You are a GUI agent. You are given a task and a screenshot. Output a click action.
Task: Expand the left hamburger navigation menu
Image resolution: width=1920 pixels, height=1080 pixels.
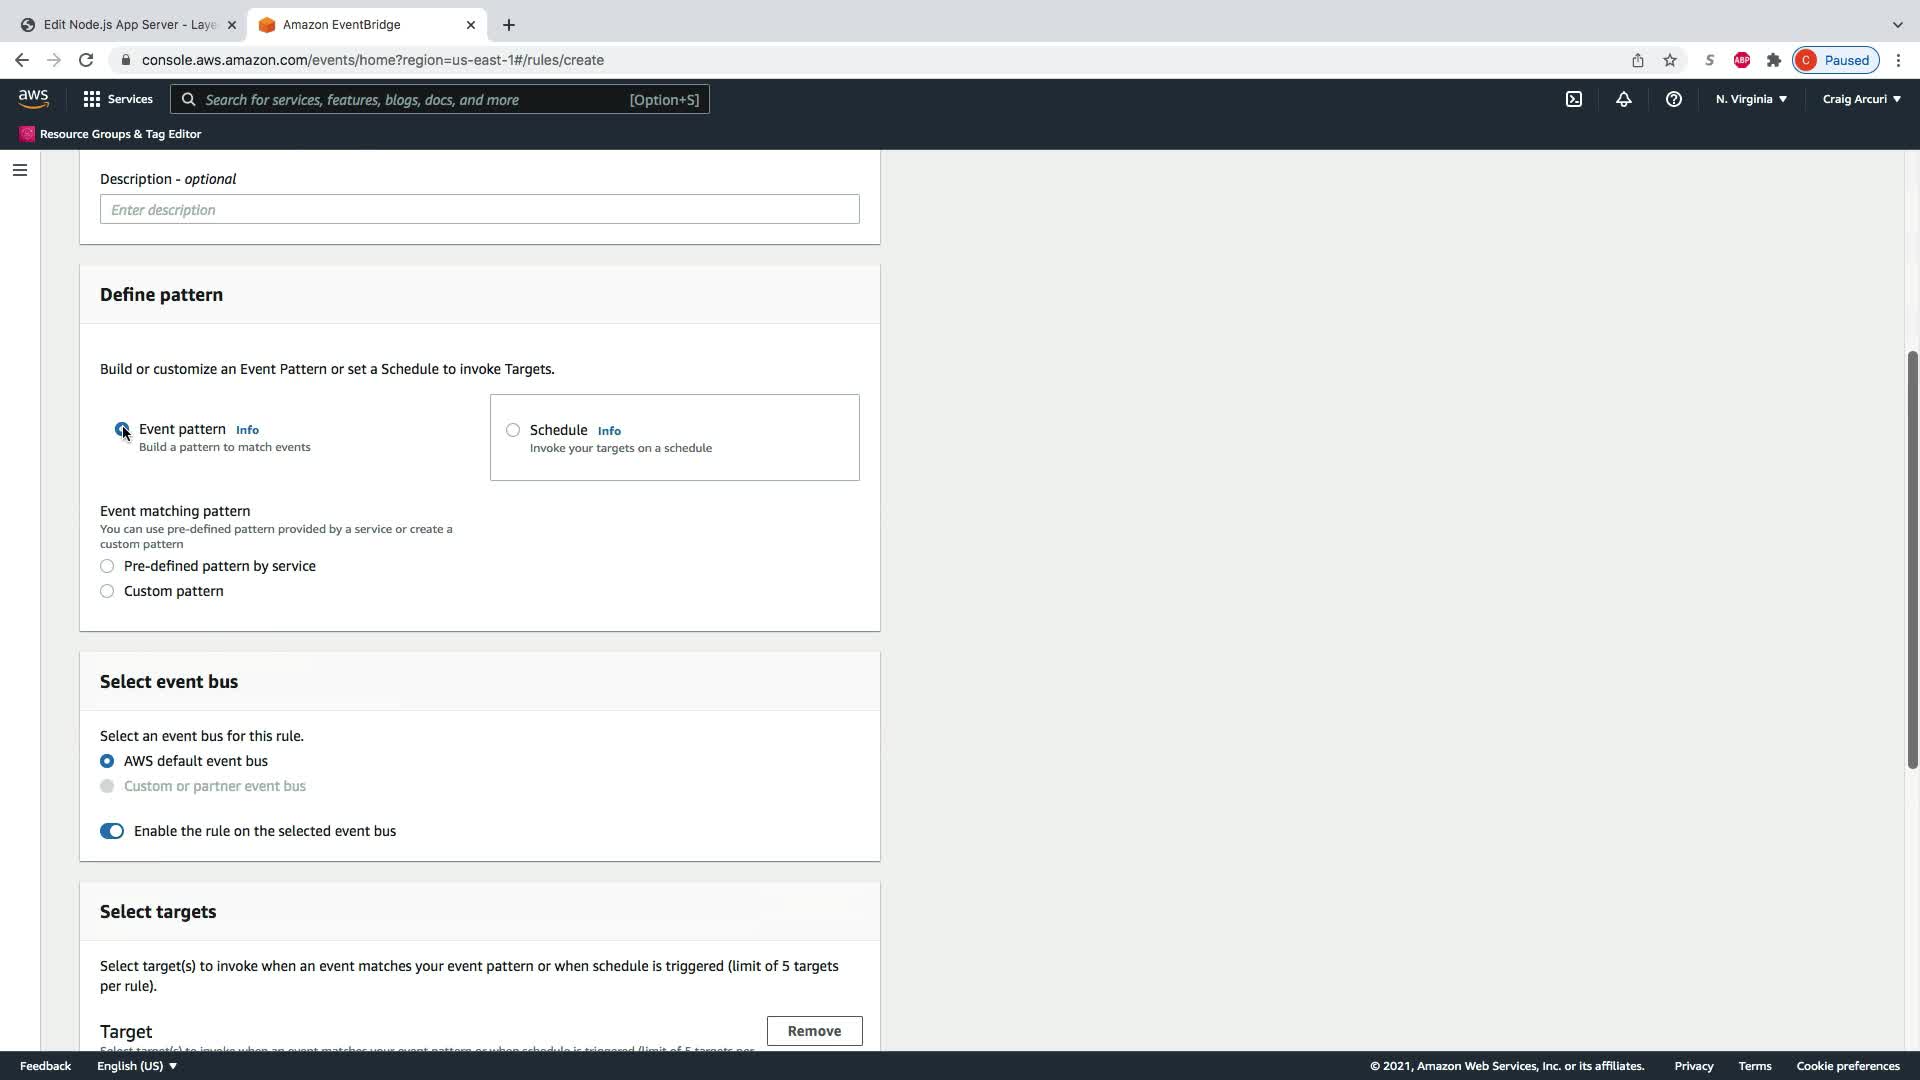coord(19,170)
